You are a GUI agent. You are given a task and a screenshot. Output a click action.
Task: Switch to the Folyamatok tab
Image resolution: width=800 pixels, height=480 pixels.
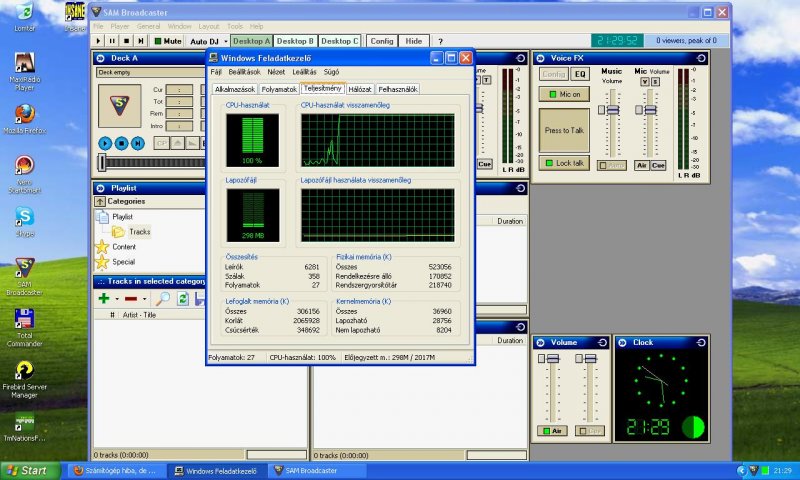point(279,89)
